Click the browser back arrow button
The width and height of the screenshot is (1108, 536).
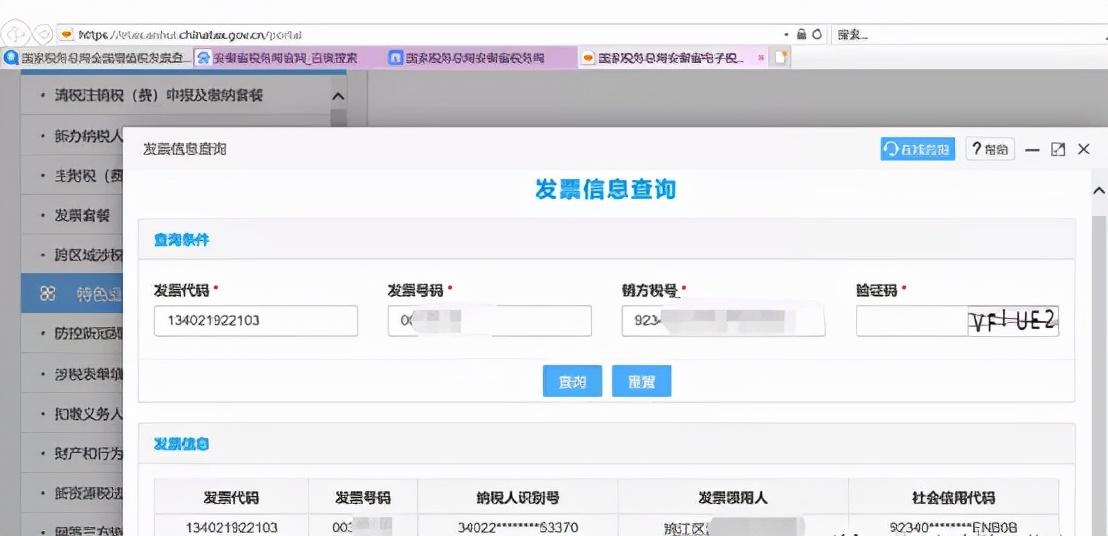tap(17, 34)
